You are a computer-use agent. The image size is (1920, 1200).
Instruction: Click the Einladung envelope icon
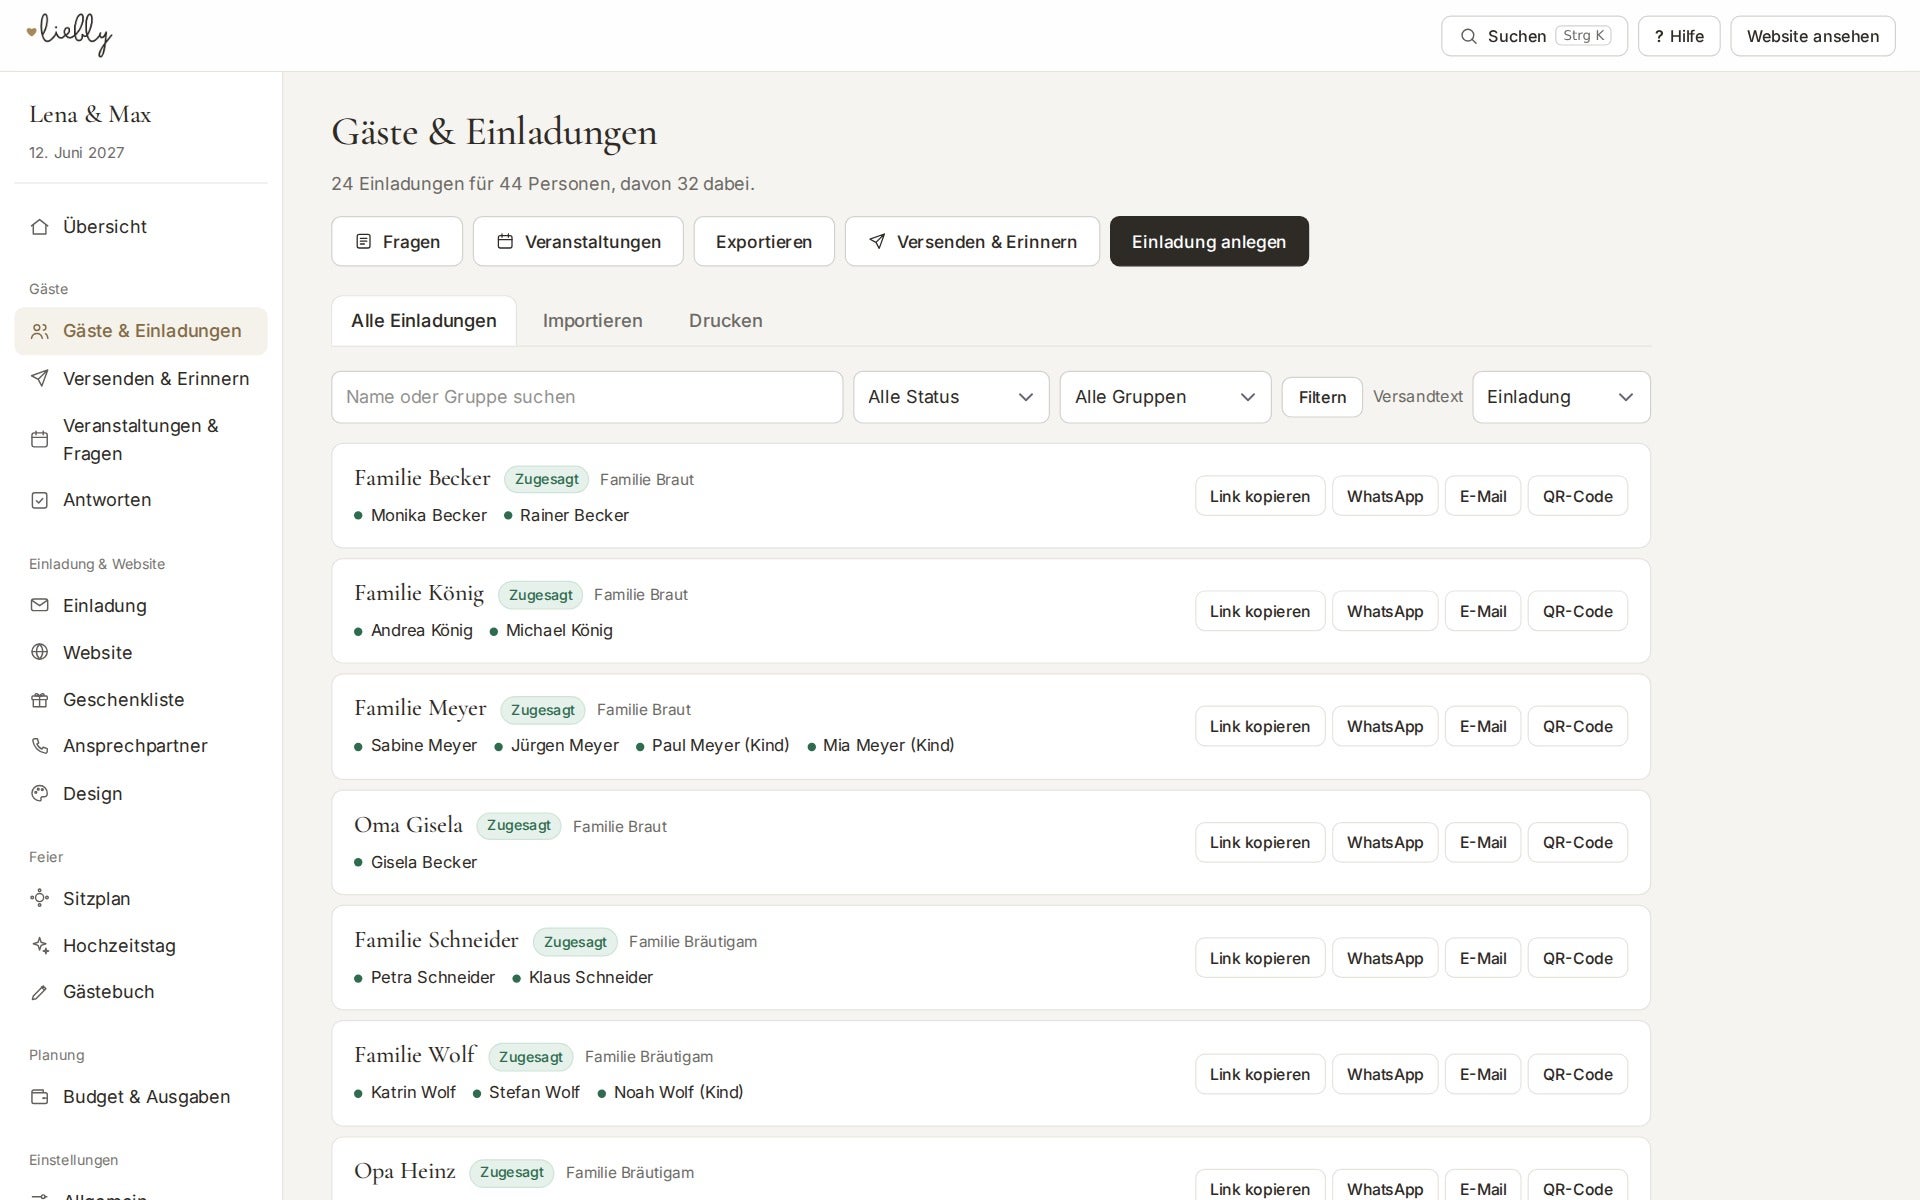coord(40,605)
